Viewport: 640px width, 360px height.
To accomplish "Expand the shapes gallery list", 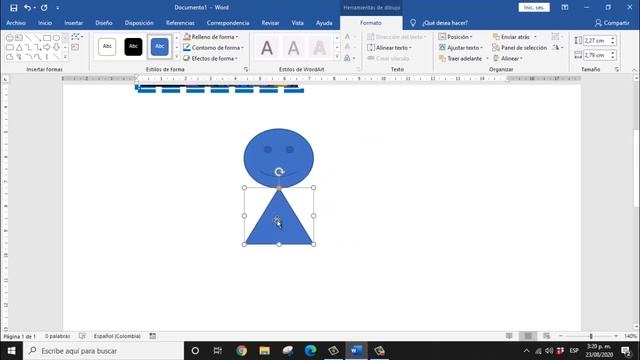I will coord(65,57).
